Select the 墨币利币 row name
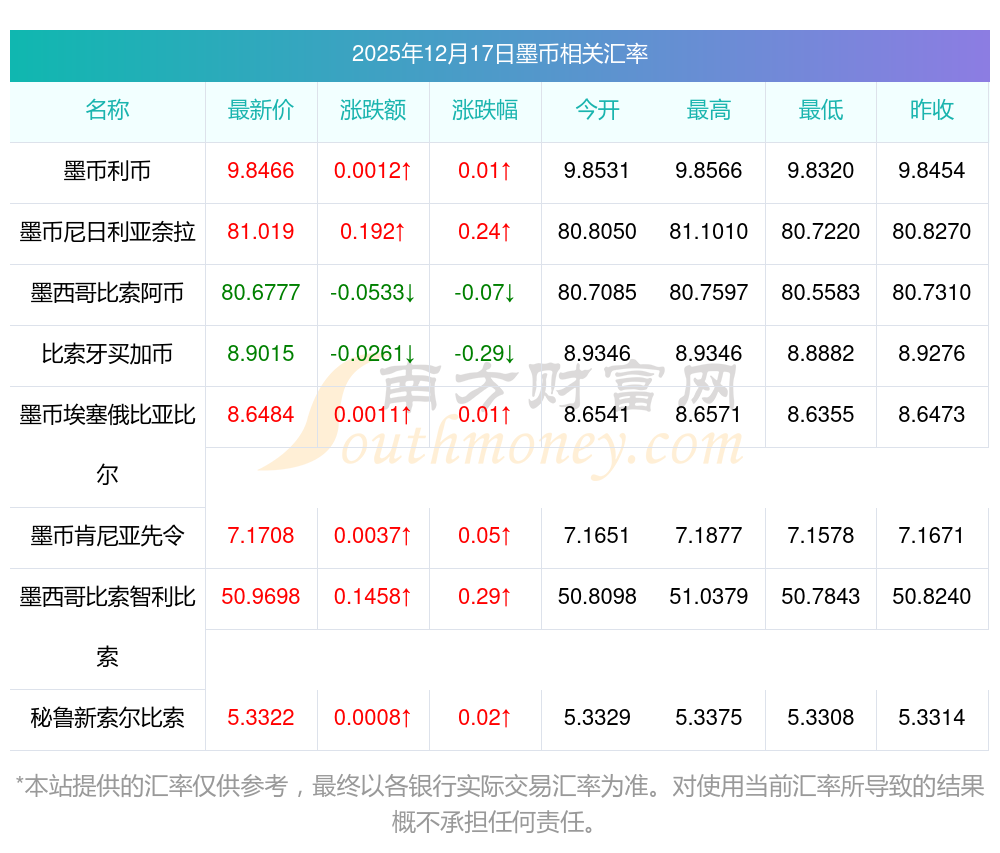This screenshot has height=853, width=1000. 107,171
